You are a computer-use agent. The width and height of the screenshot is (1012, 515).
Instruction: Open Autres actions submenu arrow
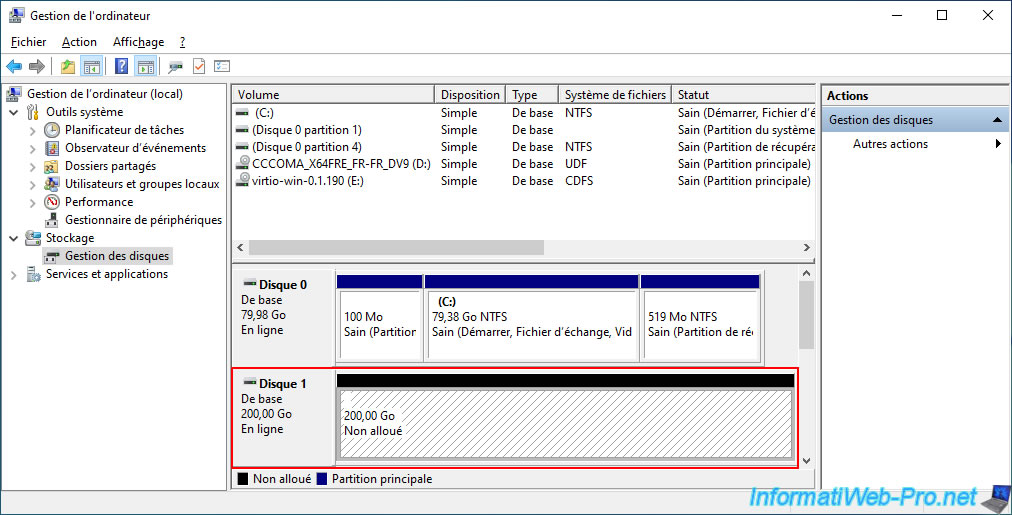coord(998,144)
